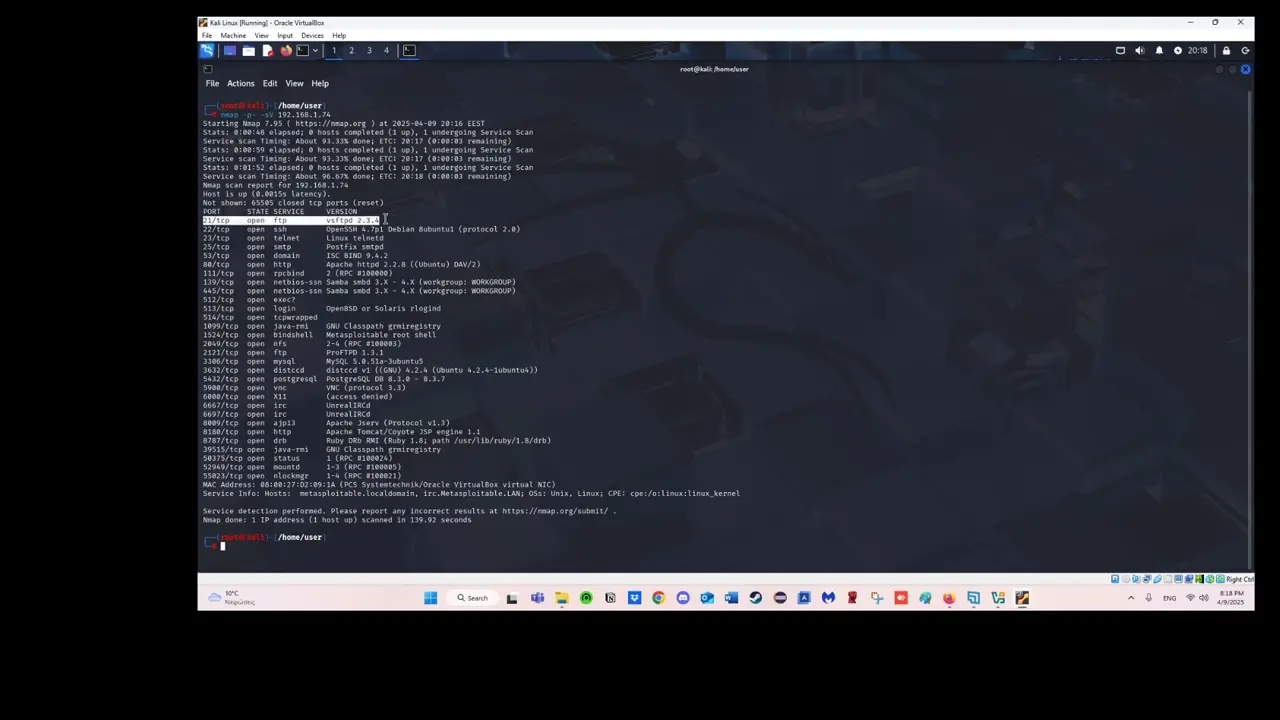Viewport: 1280px width, 720px height.
Task: Switch to workspace 2
Action: (x=351, y=50)
